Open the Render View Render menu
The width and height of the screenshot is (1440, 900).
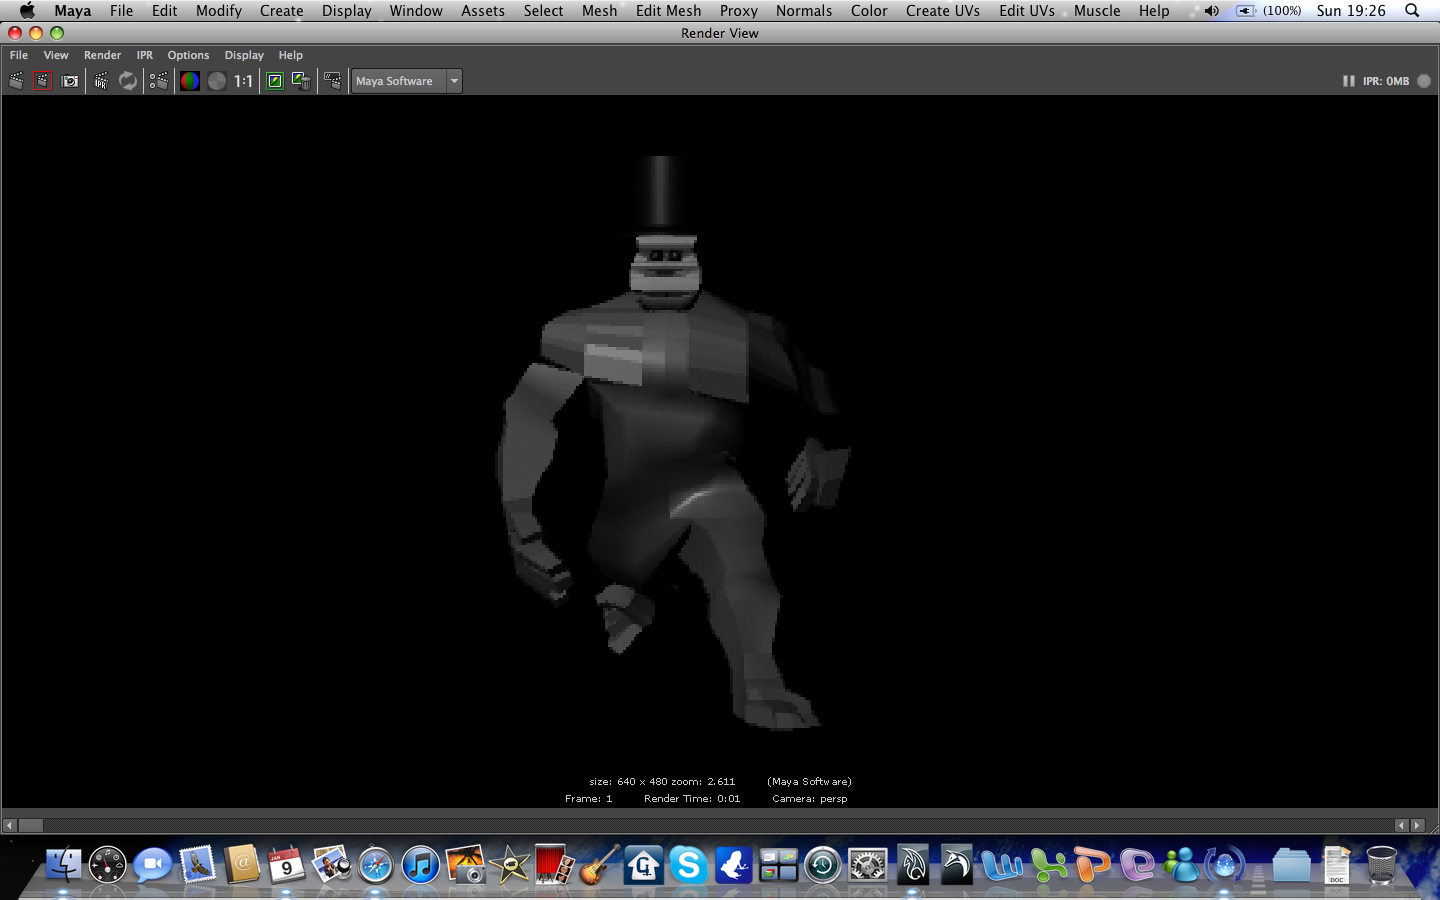pyautogui.click(x=102, y=55)
